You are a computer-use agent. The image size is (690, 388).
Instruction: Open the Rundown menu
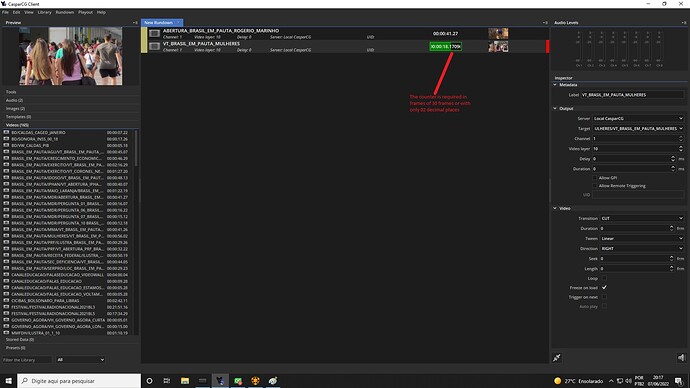click(65, 12)
